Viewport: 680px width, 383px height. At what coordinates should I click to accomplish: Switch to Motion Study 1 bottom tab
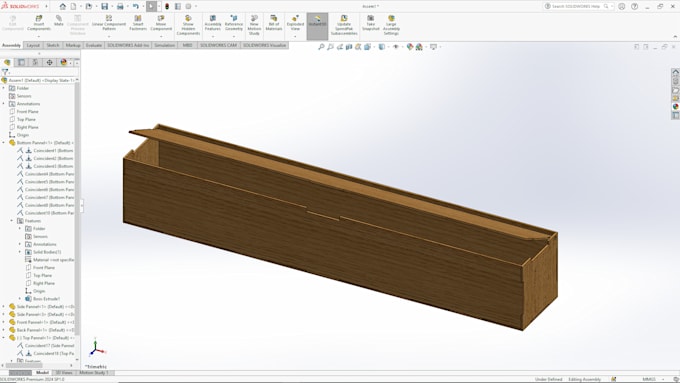(x=94, y=373)
